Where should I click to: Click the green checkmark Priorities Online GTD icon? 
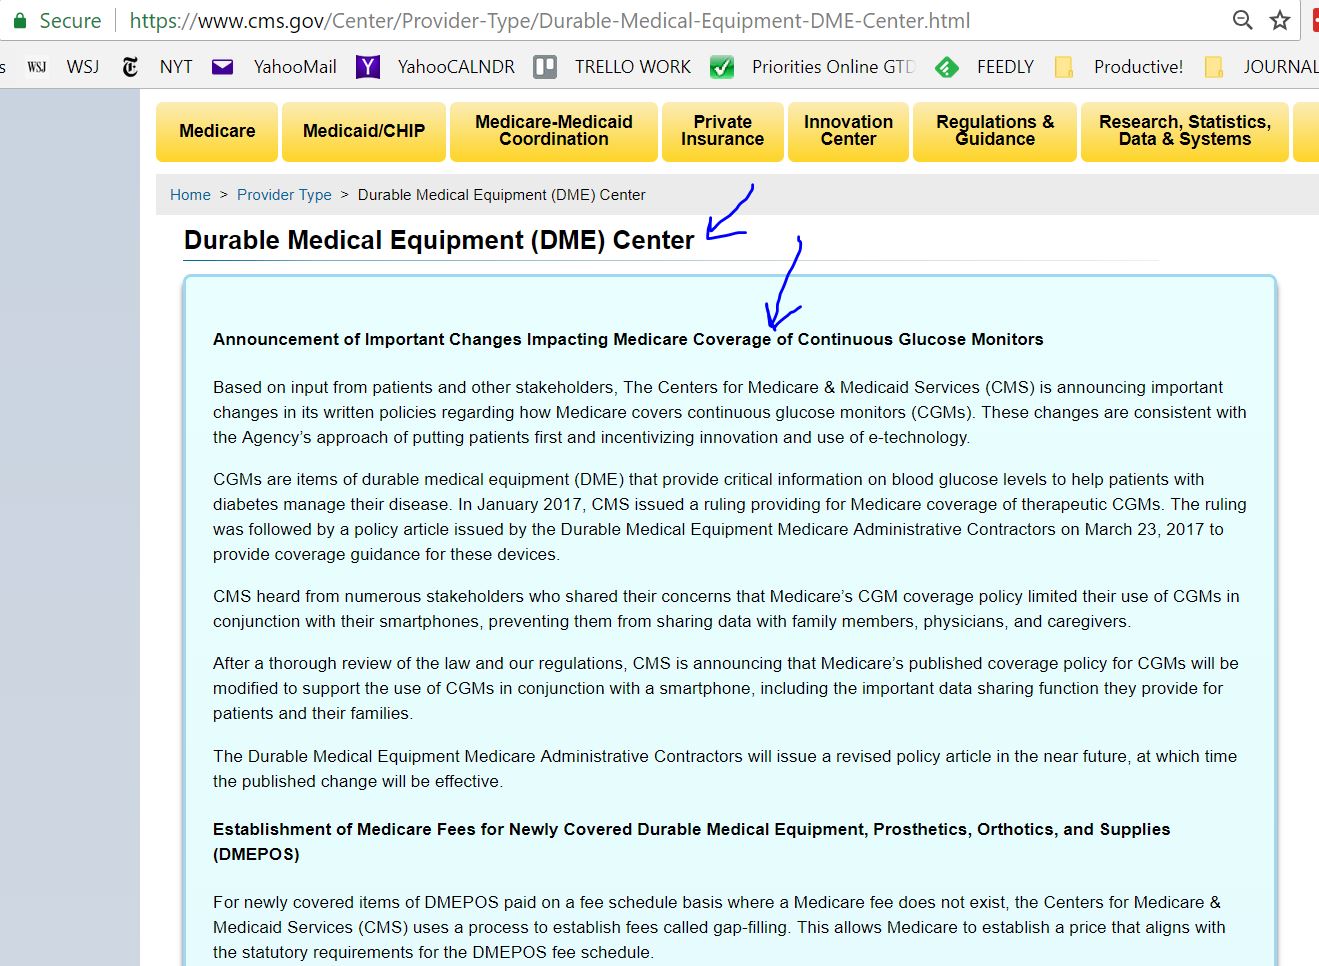[x=722, y=66]
